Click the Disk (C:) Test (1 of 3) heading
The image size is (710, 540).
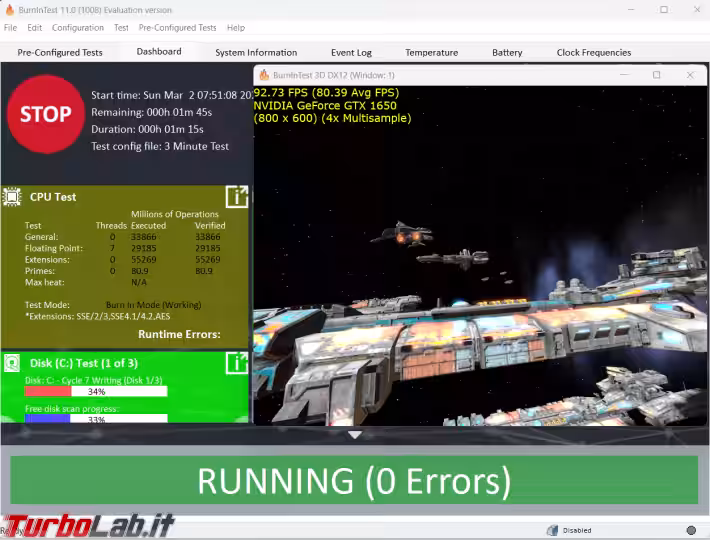(84, 363)
